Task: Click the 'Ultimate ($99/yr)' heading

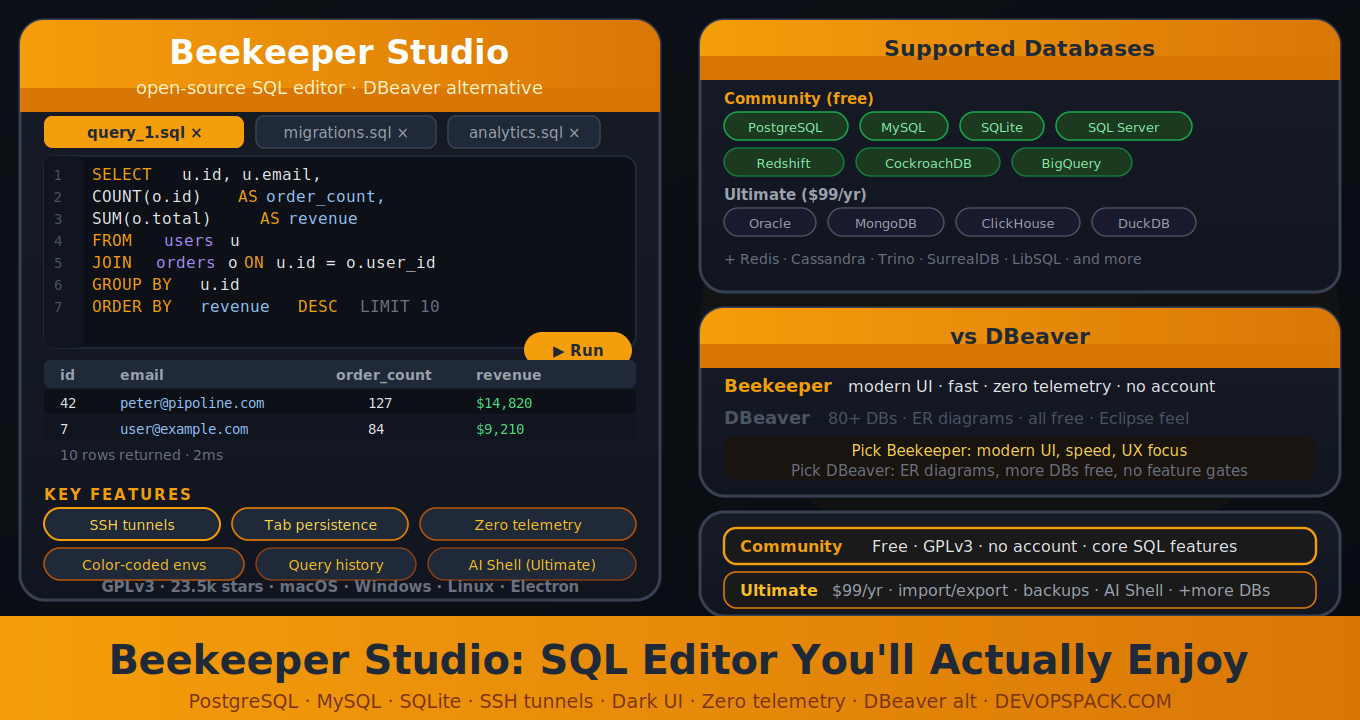Action: (x=796, y=194)
